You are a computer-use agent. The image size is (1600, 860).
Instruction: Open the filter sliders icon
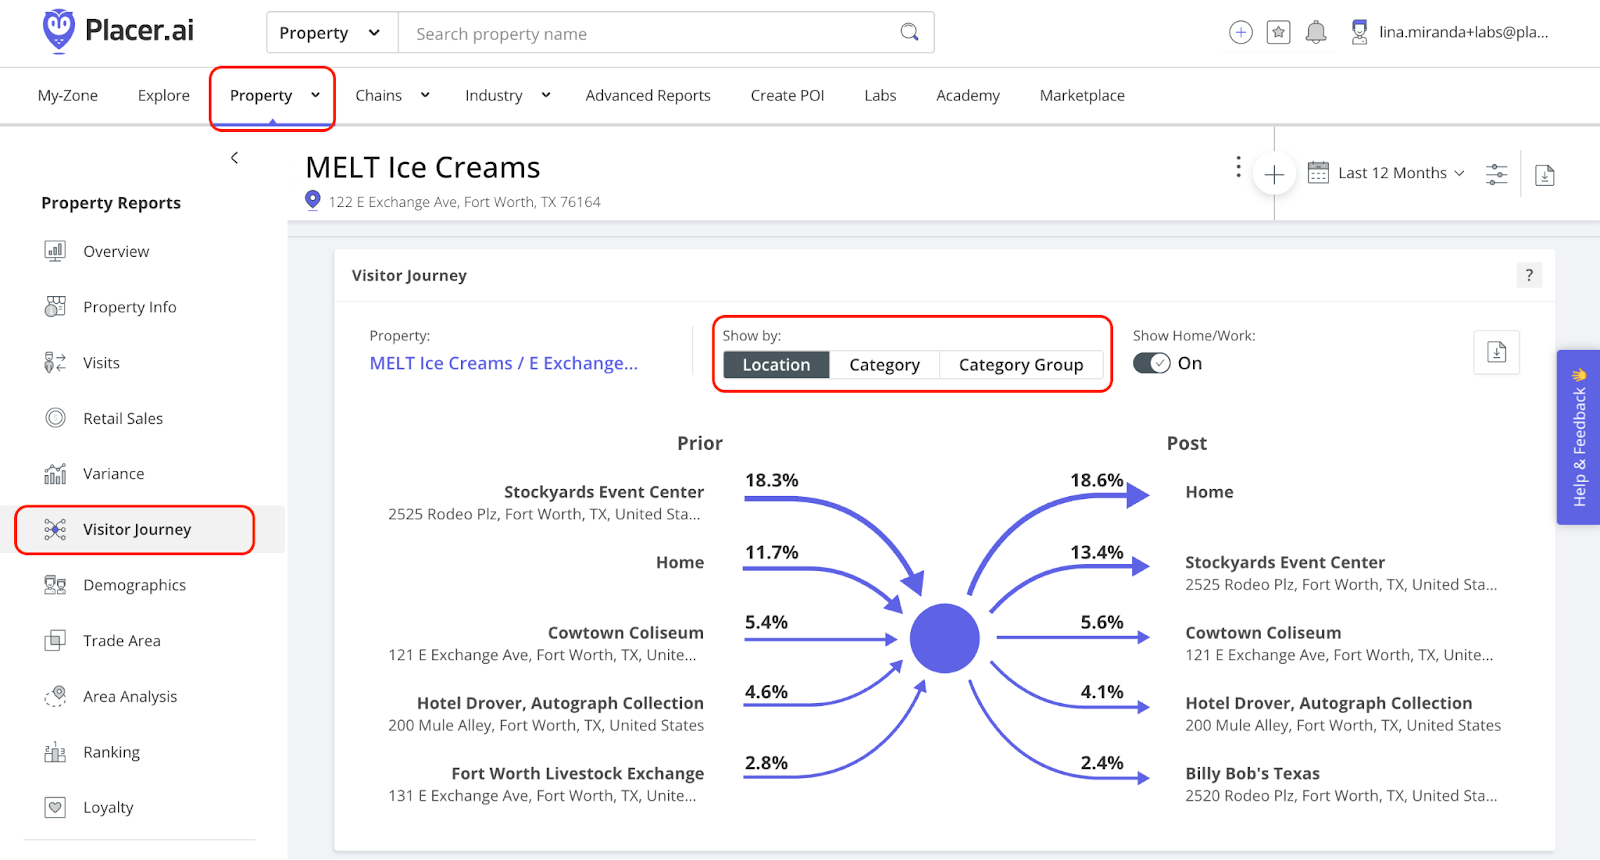tap(1496, 174)
